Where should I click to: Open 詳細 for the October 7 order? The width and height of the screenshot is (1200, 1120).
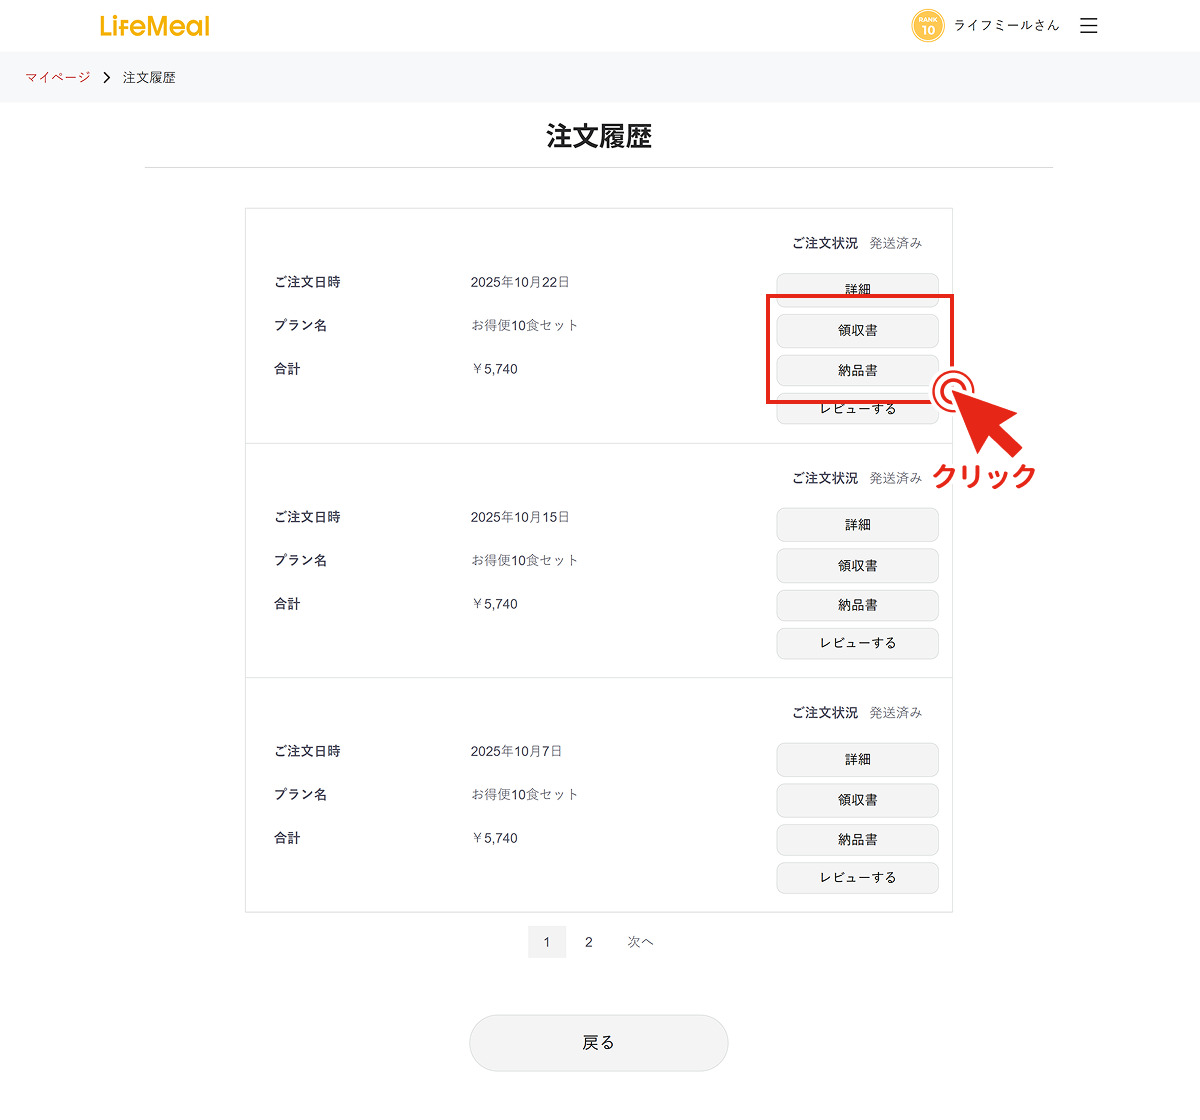pos(857,759)
